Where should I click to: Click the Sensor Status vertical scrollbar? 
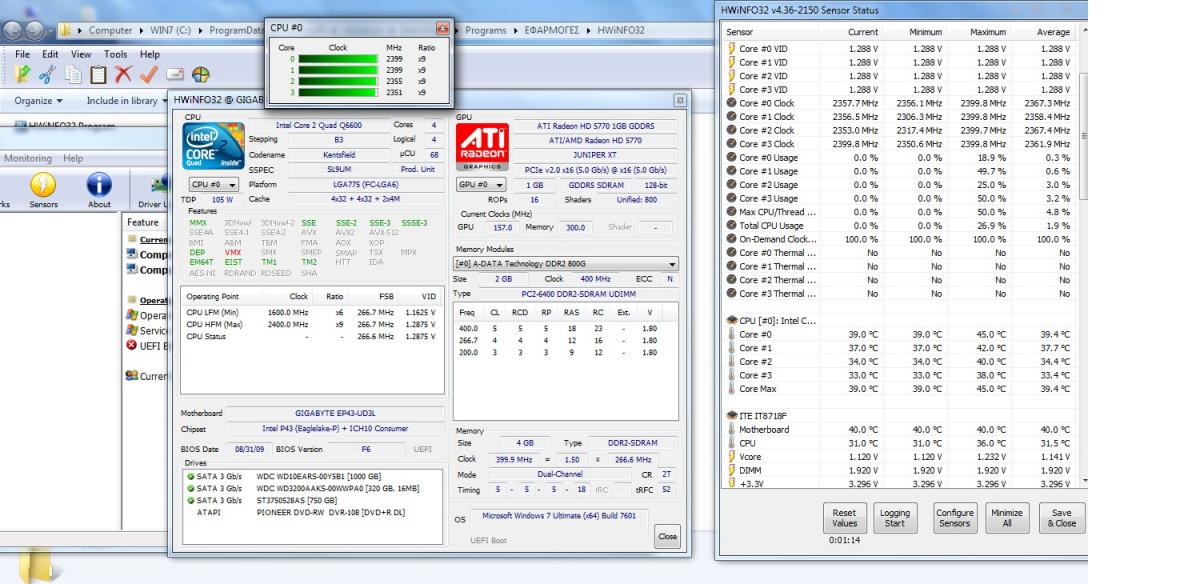coord(1084,255)
